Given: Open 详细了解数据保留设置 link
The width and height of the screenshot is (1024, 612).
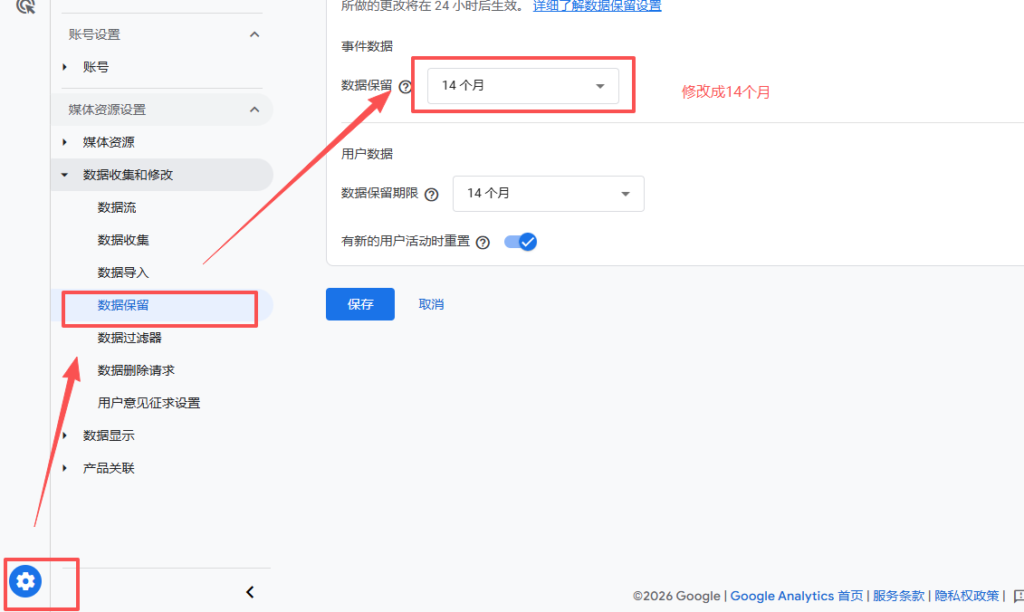Looking at the screenshot, I should point(596,6).
